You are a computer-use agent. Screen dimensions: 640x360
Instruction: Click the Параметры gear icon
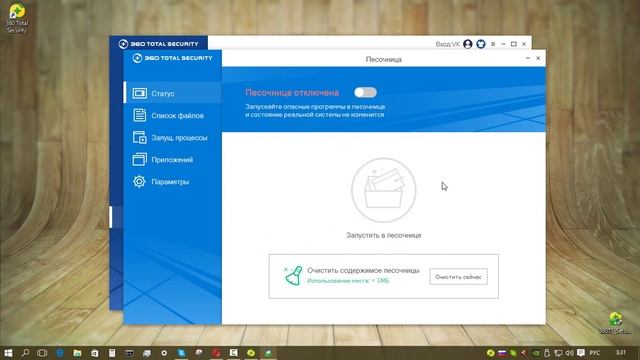[x=139, y=182]
